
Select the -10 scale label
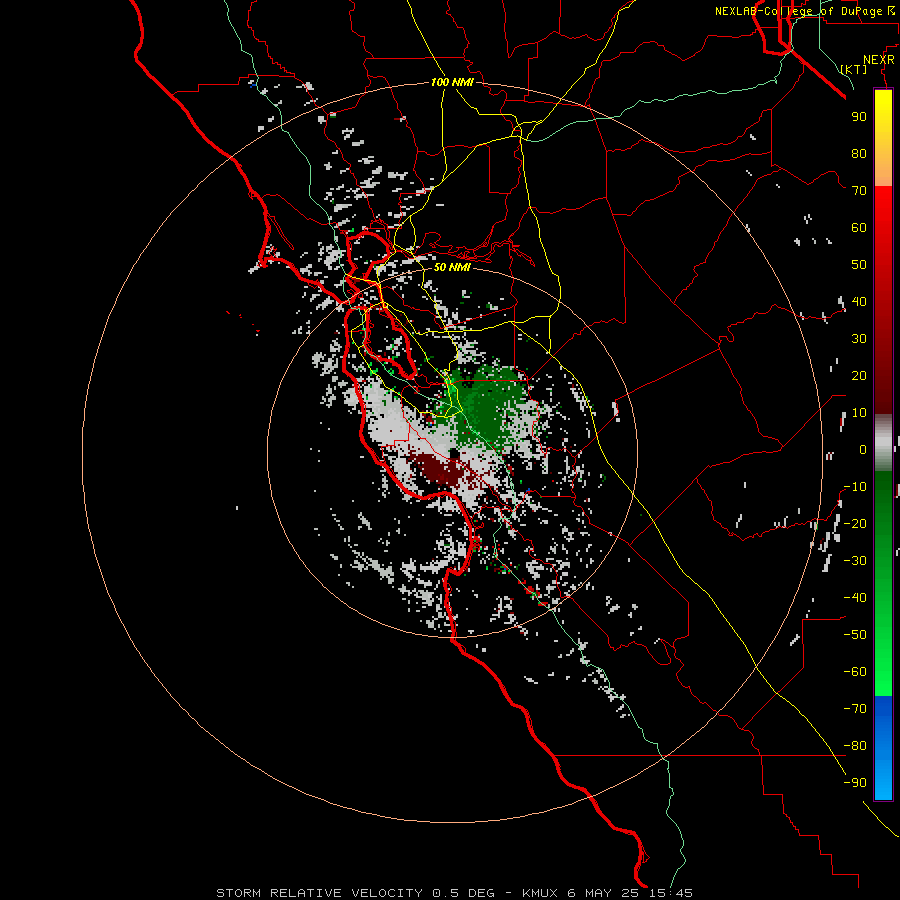pyautogui.click(x=855, y=487)
